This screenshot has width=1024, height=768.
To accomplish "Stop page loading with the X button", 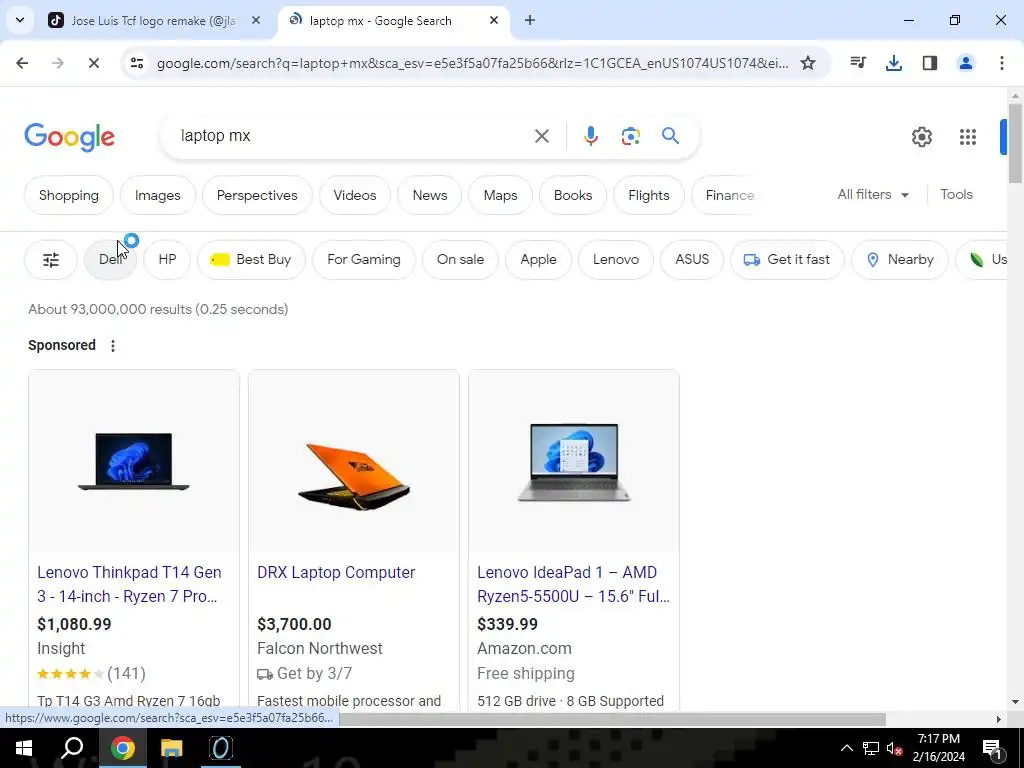I will click(93, 63).
